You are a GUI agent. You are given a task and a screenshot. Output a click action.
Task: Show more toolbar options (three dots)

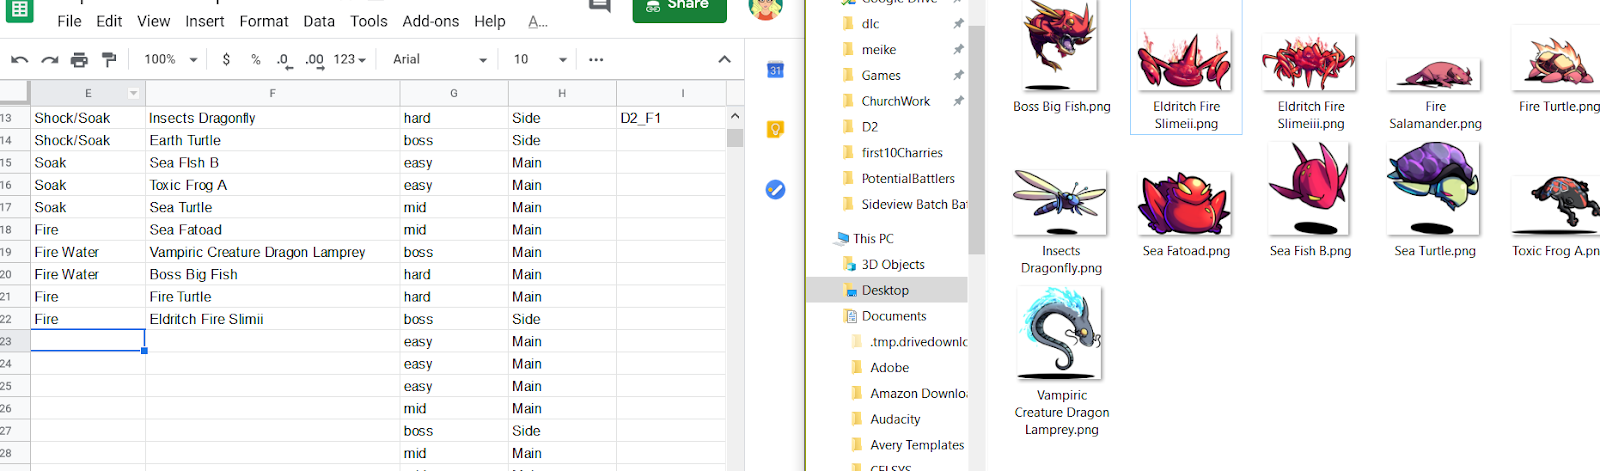coord(596,60)
